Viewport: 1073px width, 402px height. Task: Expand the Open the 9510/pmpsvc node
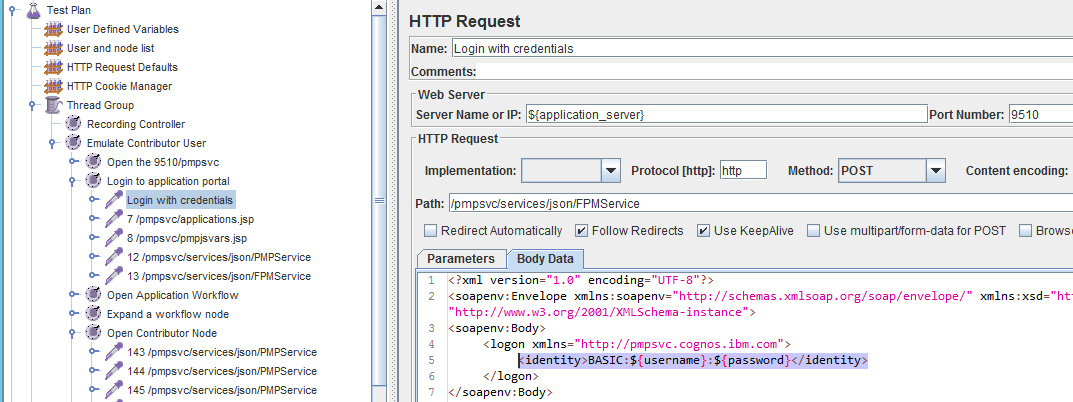pos(73,162)
